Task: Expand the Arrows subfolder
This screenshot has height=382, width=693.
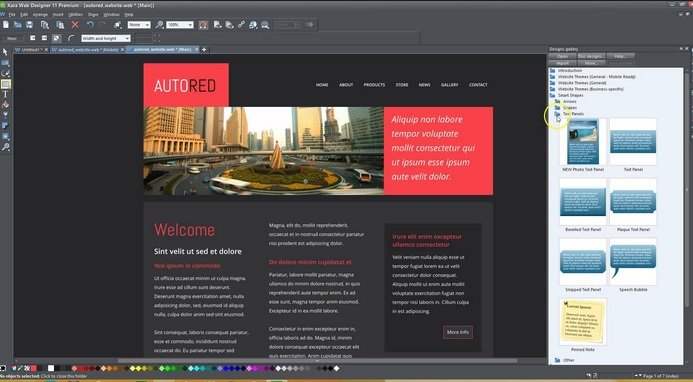Action: (x=557, y=101)
